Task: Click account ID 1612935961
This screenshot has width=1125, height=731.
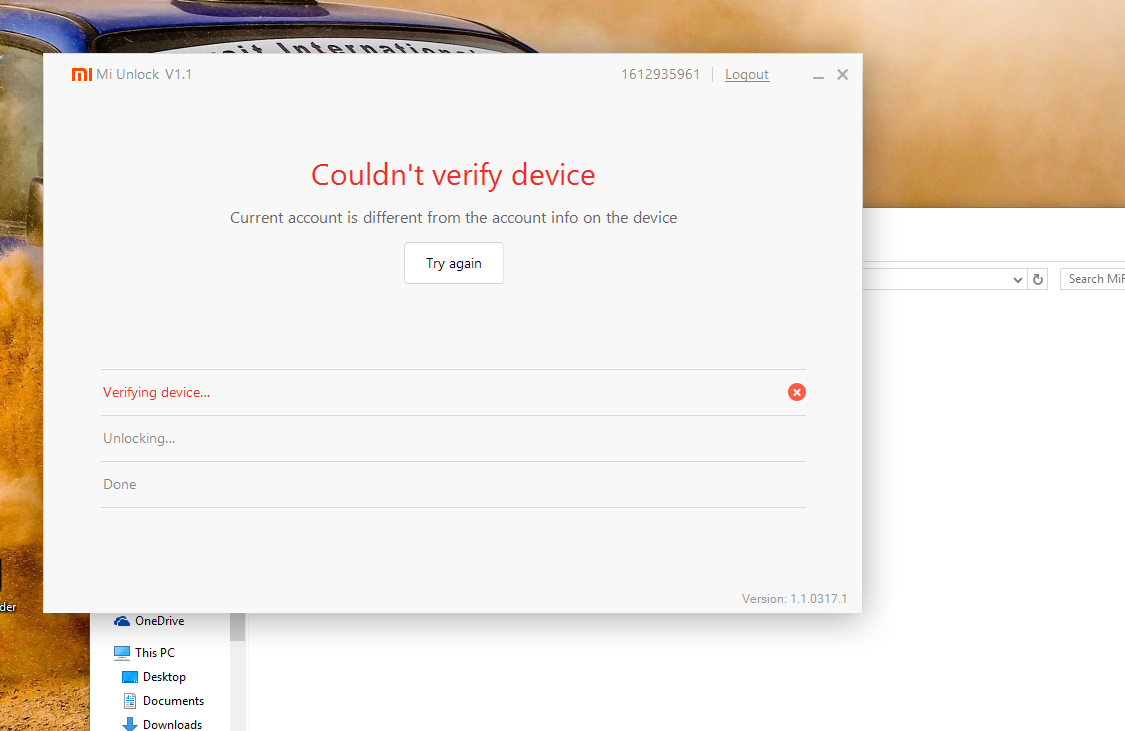Action: 660,75
